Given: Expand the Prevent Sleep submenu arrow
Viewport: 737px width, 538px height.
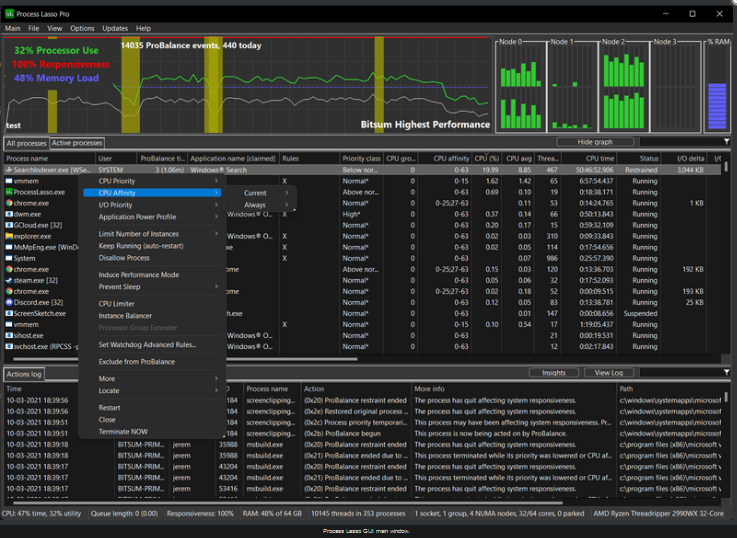Looking at the screenshot, I should click(216, 287).
